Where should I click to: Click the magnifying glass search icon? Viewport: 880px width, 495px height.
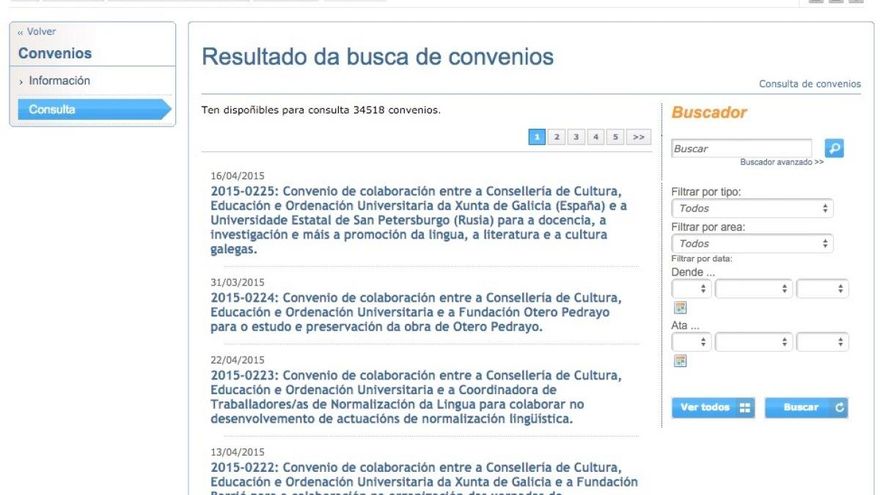pos(834,148)
